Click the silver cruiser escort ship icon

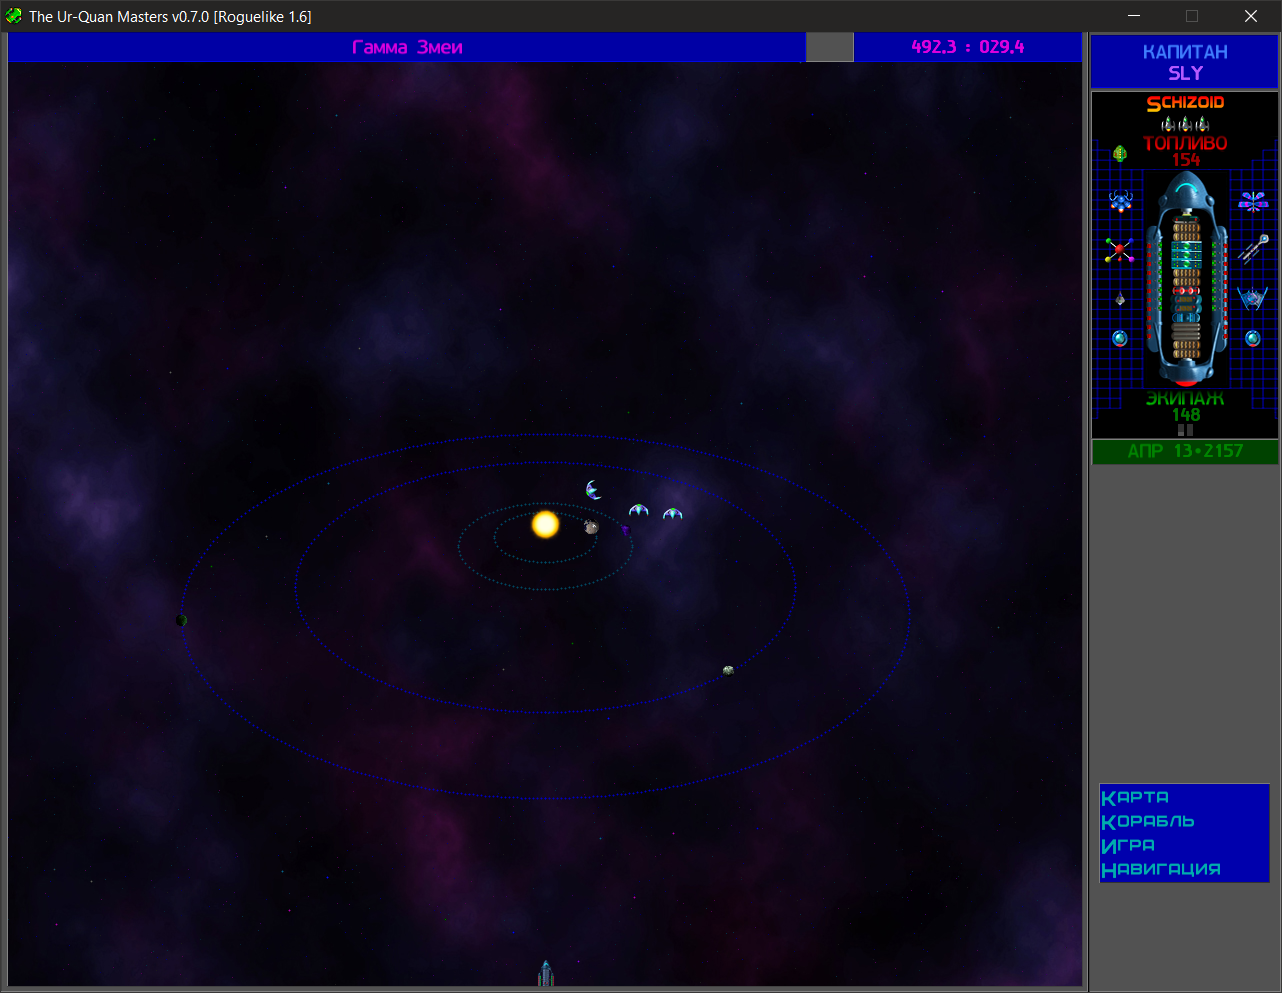(1253, 248)
